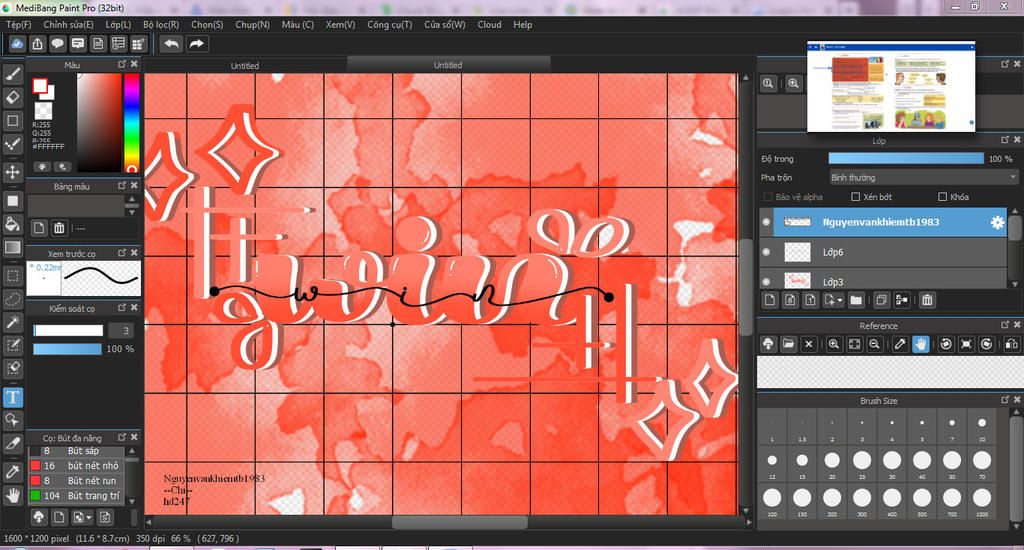Screen dimensions: 1024x550
Task: Select the rectangular Select tool with dashed square
Action: tap(12, 275)
